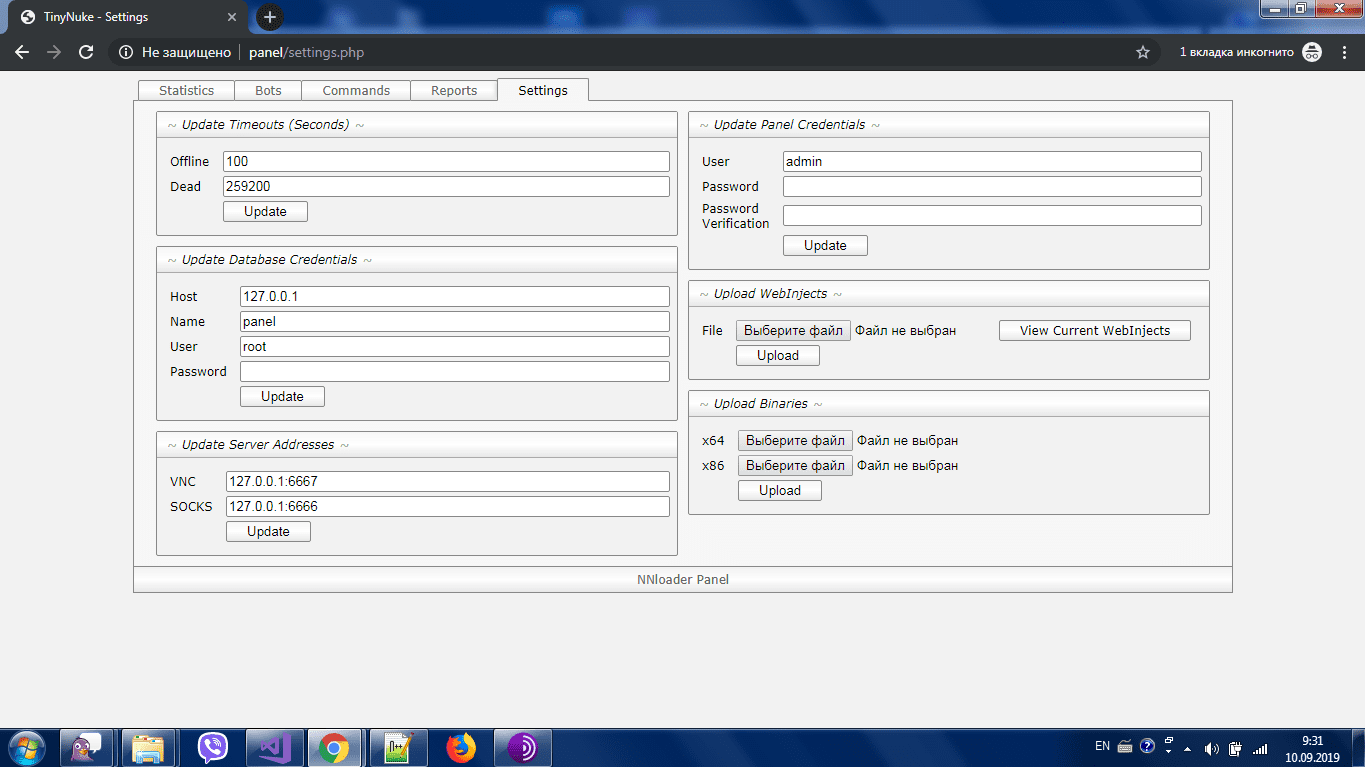This screenshot has height=767, width=1365.
Task: Open the Reports tab
Action: pyautogui.click(x=454, y=90)
